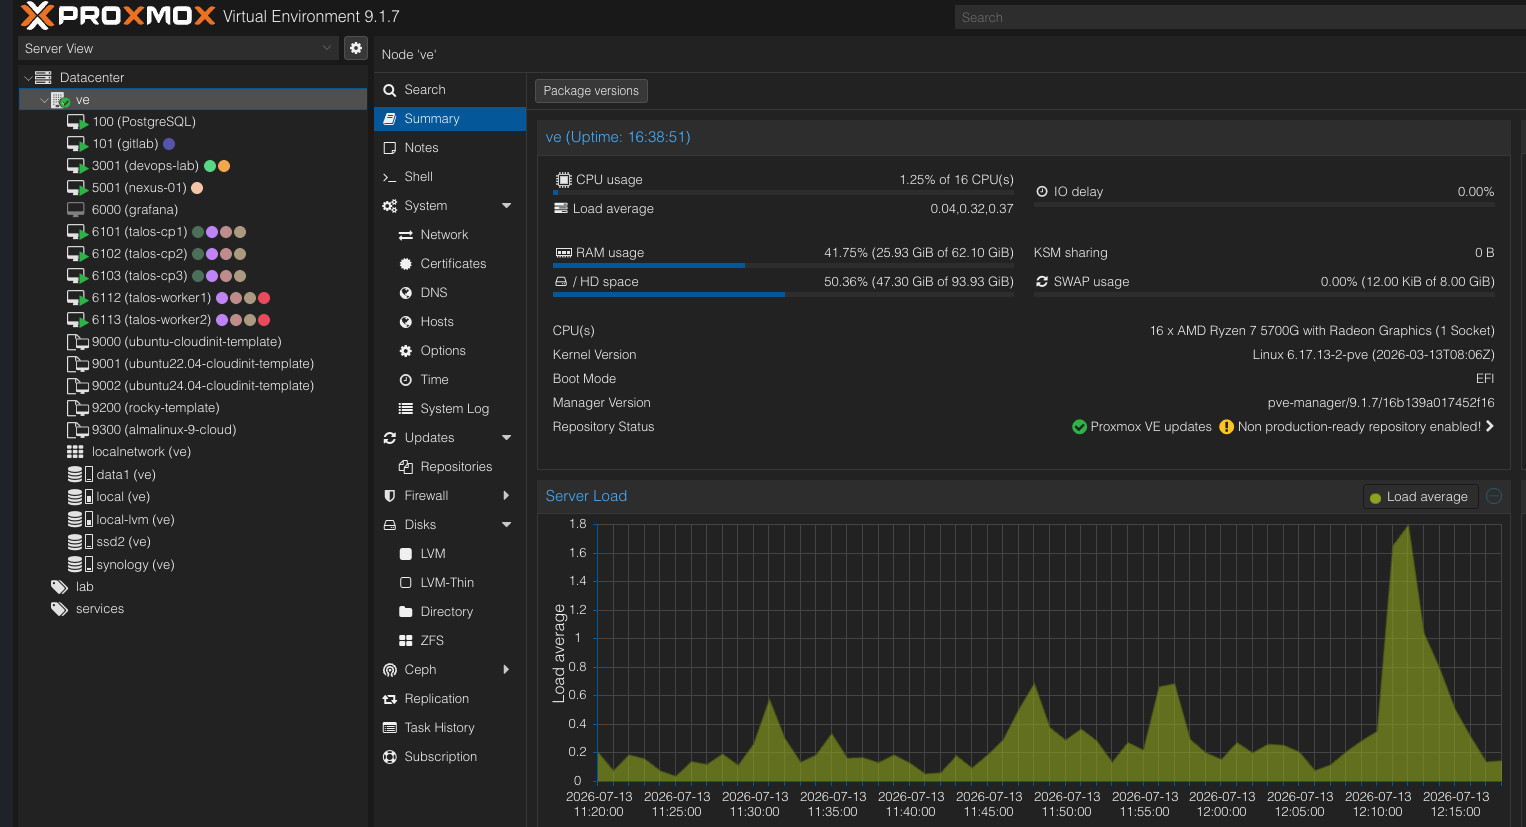The width and height of the screenshot is (1526, 827).
Task: Click the Options gear icon
Action: (x=406, y=351)
